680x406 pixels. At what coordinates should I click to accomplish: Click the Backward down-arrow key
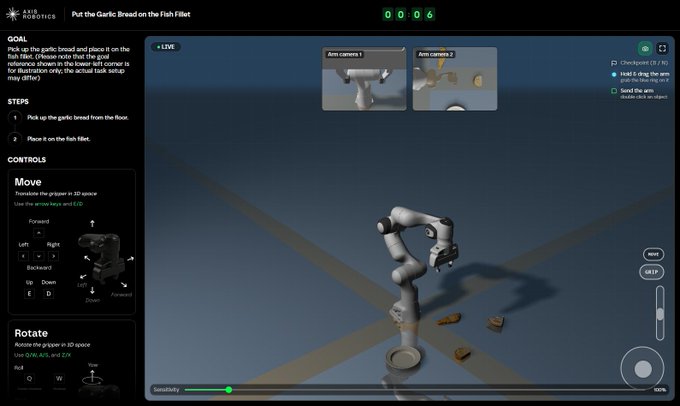(x=39, y=256)
